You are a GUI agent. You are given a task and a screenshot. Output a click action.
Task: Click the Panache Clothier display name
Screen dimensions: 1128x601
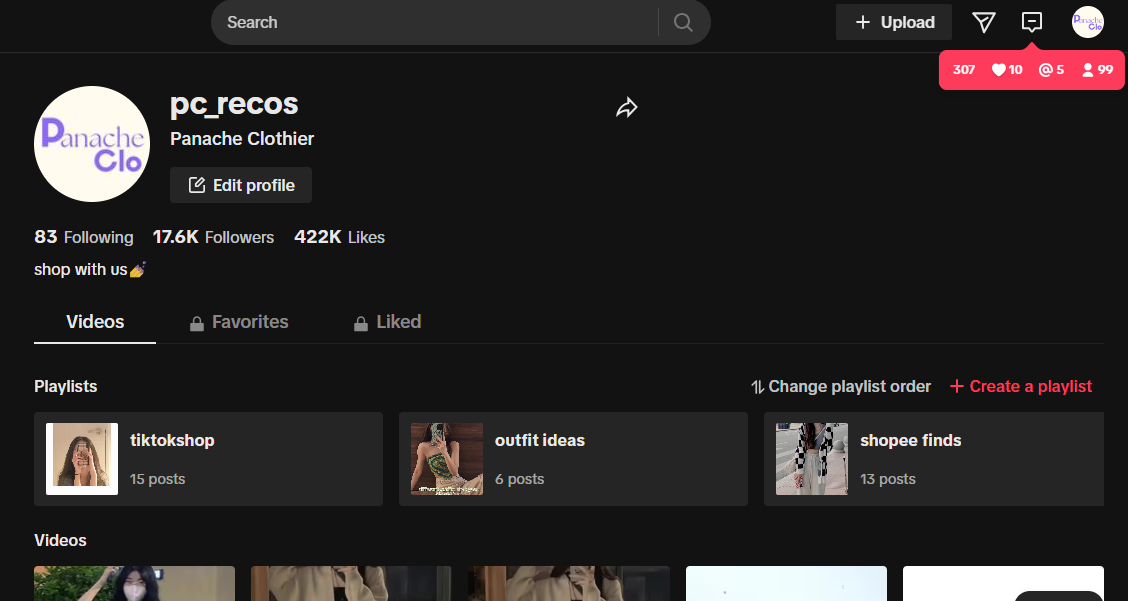pyautogui.click(x=242, y=139)
